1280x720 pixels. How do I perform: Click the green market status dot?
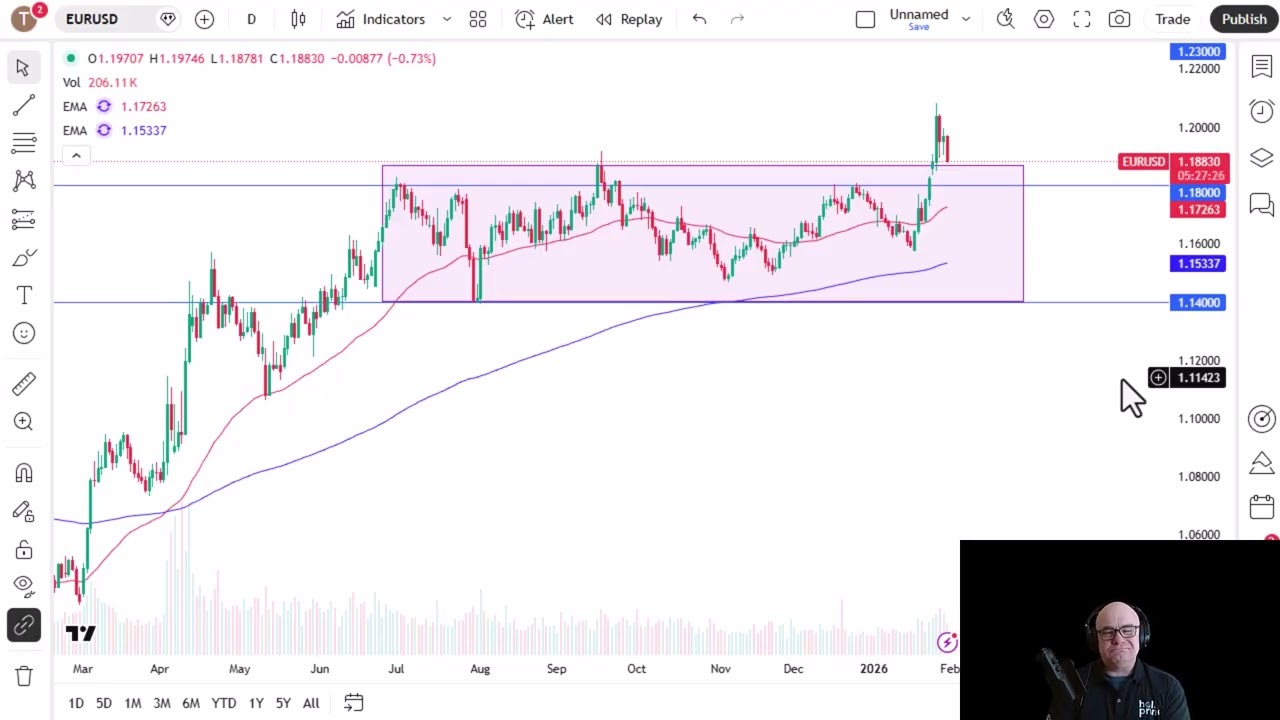(x=71, y=58)
